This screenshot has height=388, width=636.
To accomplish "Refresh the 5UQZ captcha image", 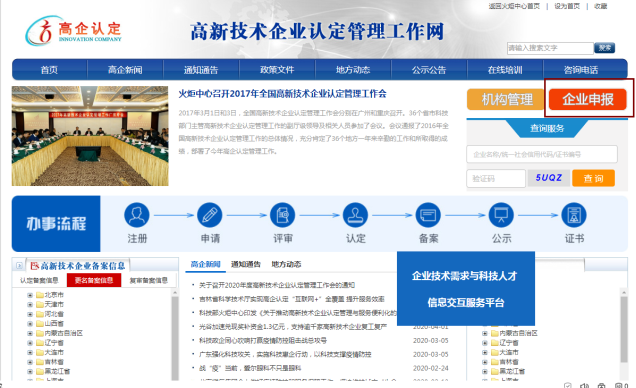I will pyautogui.click(x=548, y=178).
